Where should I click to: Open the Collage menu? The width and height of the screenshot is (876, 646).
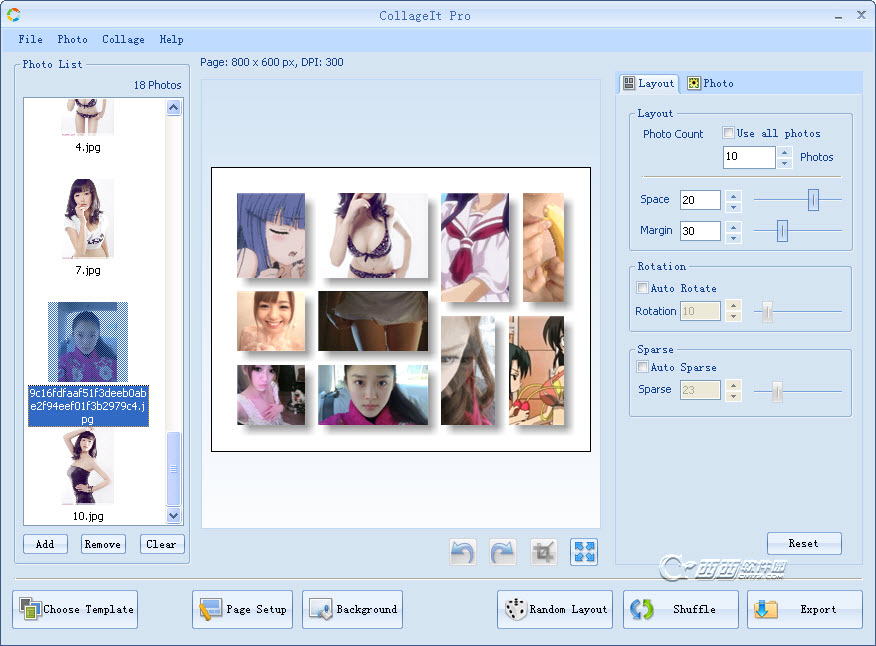tap(123, 39)
